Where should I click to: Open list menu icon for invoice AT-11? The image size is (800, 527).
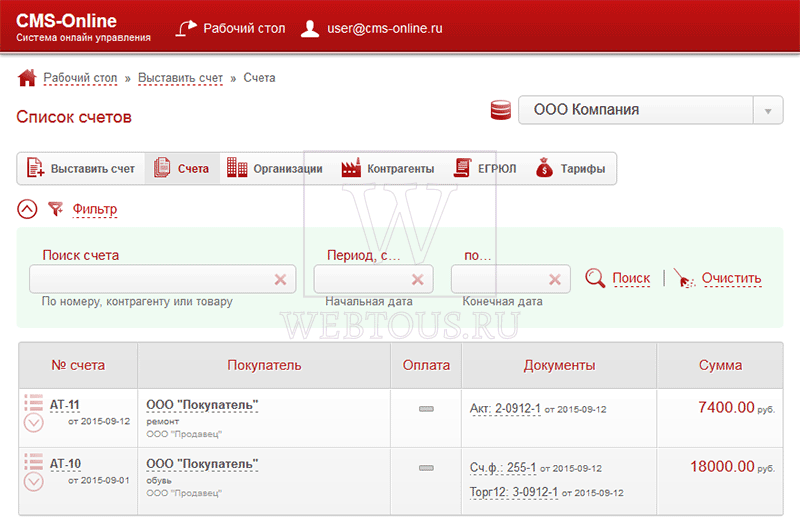point(34,402)
